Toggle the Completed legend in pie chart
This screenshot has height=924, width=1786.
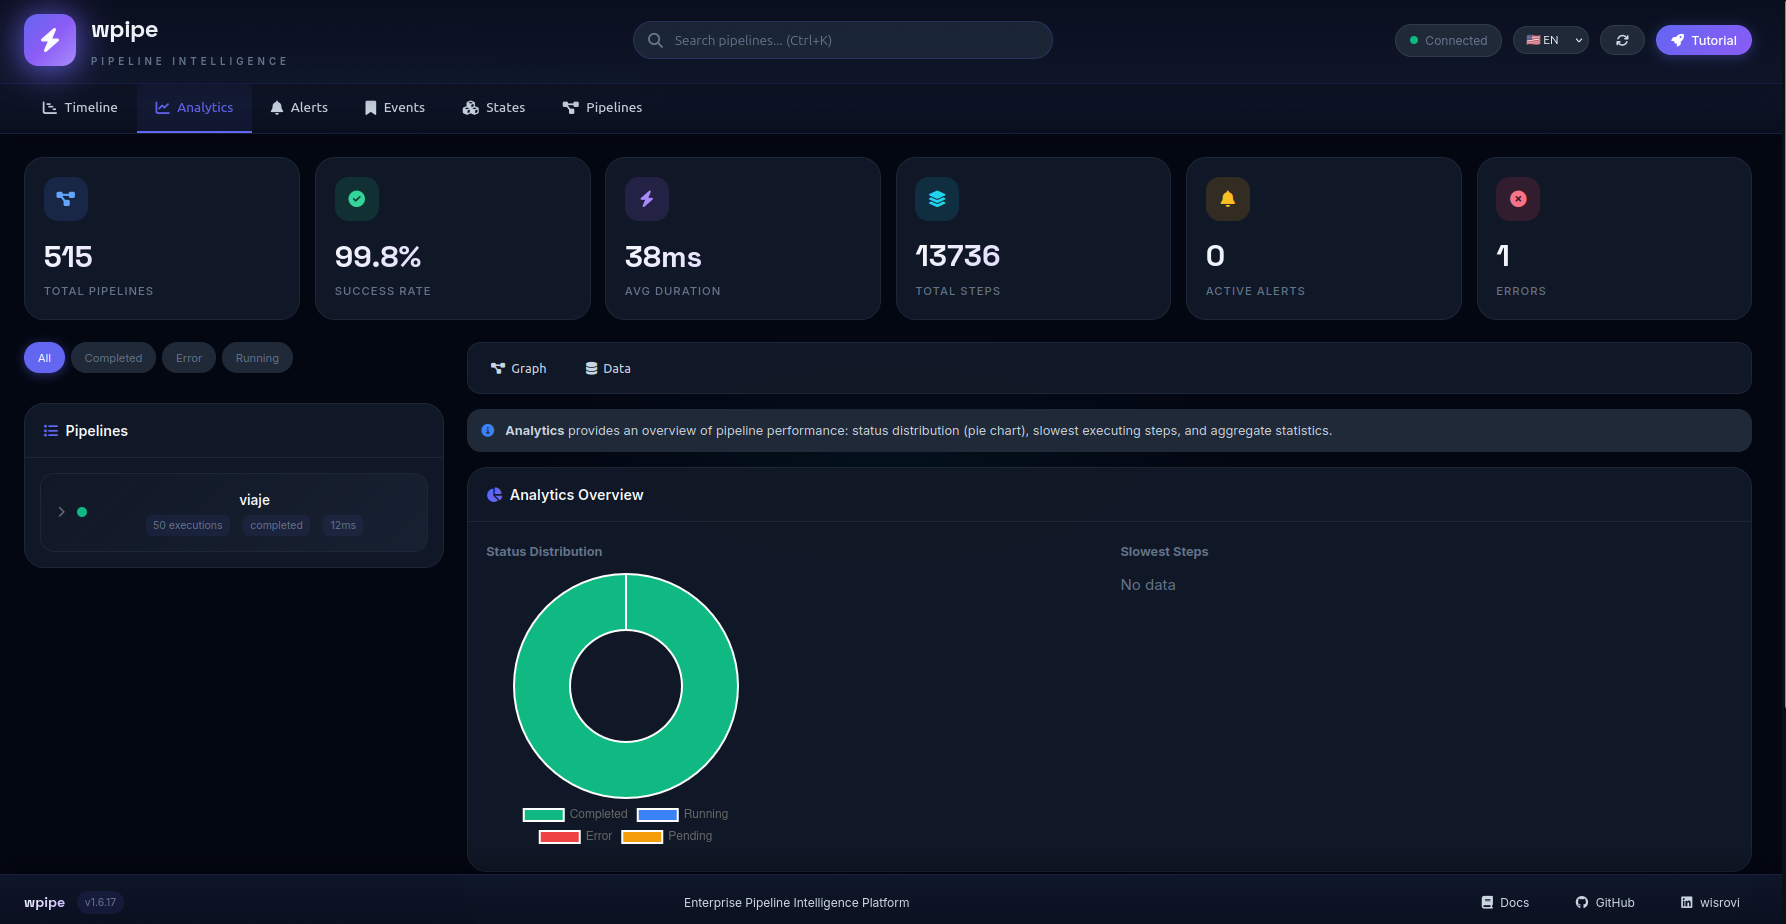pyautogui.click(x=576, y=814)
